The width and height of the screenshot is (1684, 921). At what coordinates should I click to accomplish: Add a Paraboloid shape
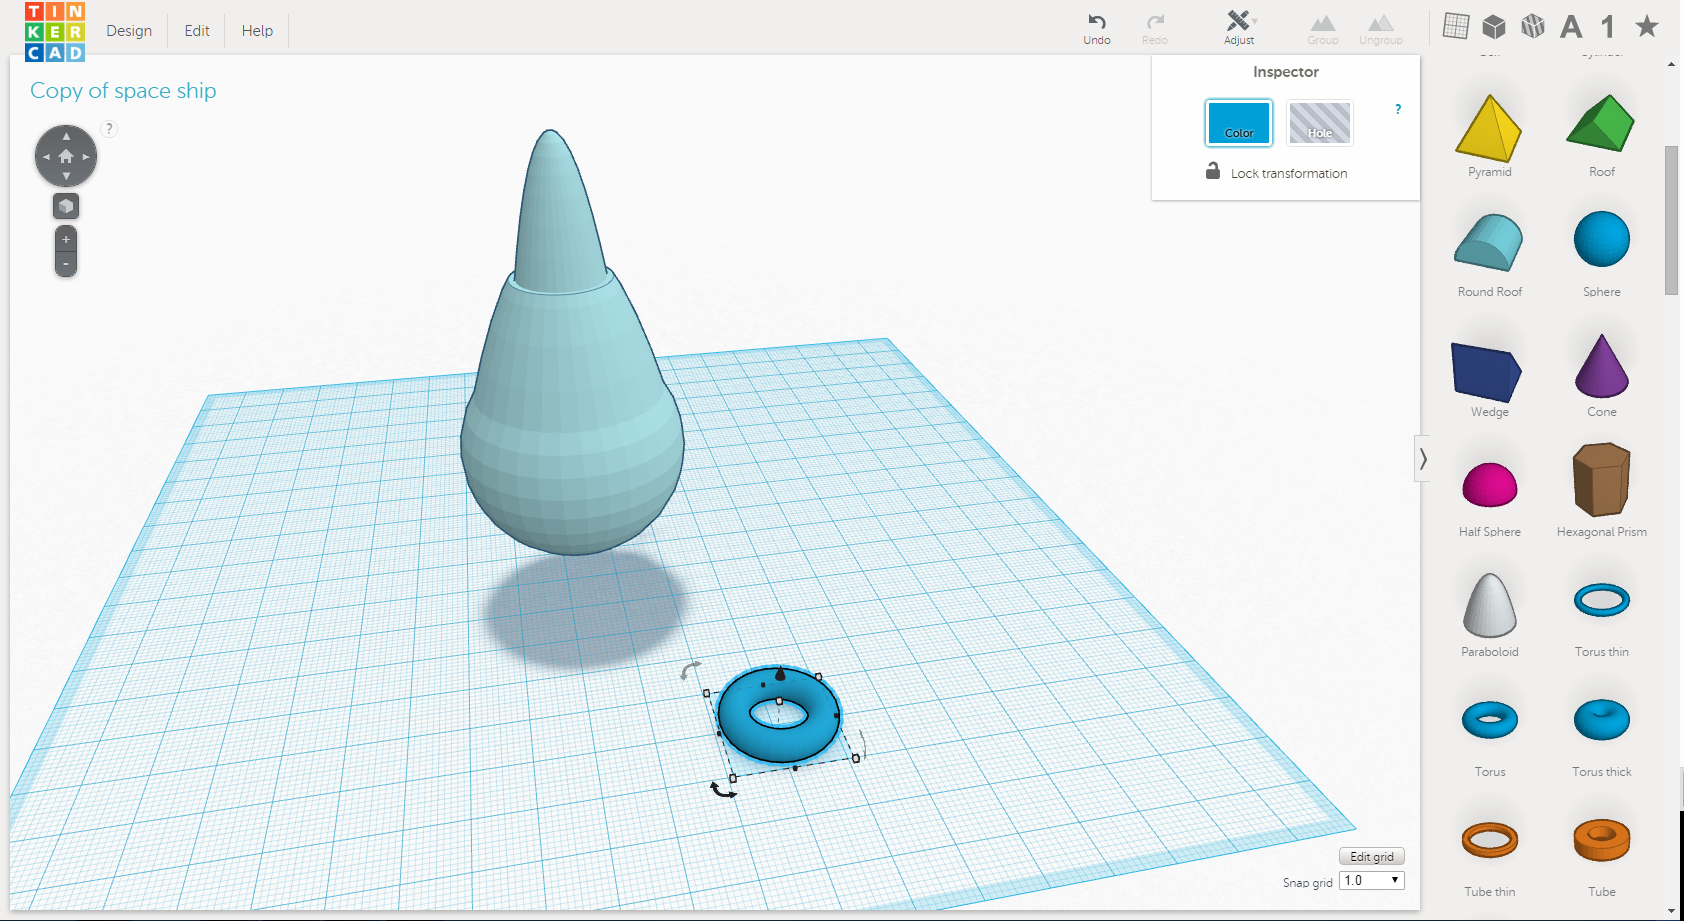[1490, 615]
